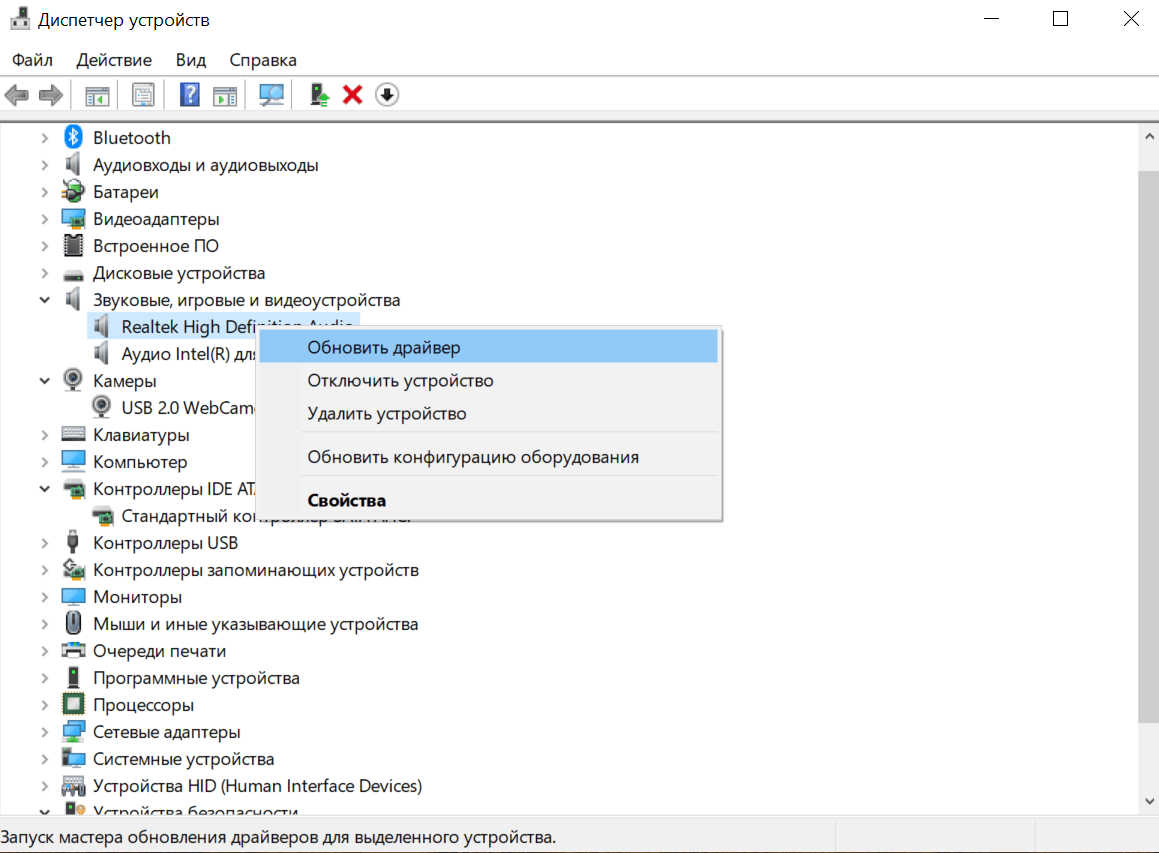Click the Device Manager title bar icon
Image resolution: width=1159 pixels, height=853 pixels.
[20, 19]
